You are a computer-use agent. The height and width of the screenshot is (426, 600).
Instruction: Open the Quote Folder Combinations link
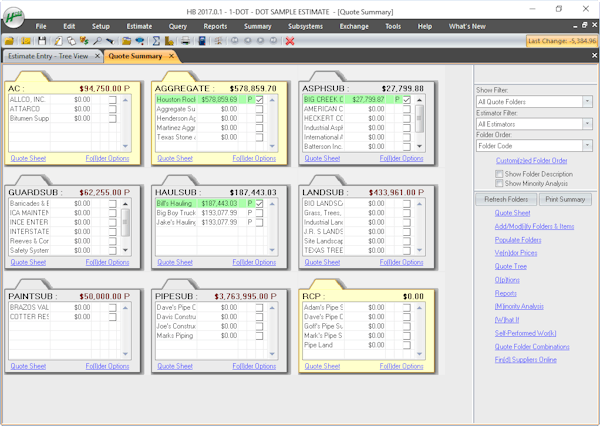click(x=532, y=347)
